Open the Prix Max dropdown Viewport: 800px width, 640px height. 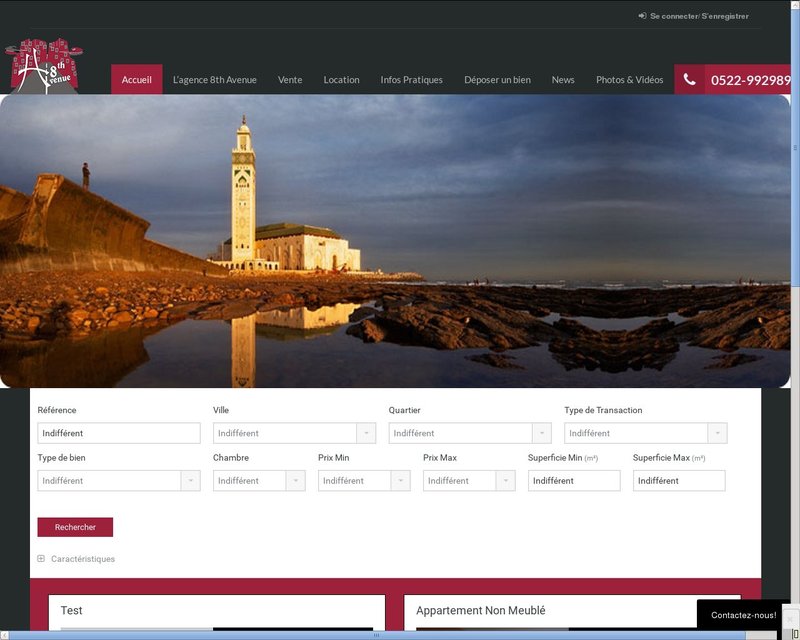point(469,480)
